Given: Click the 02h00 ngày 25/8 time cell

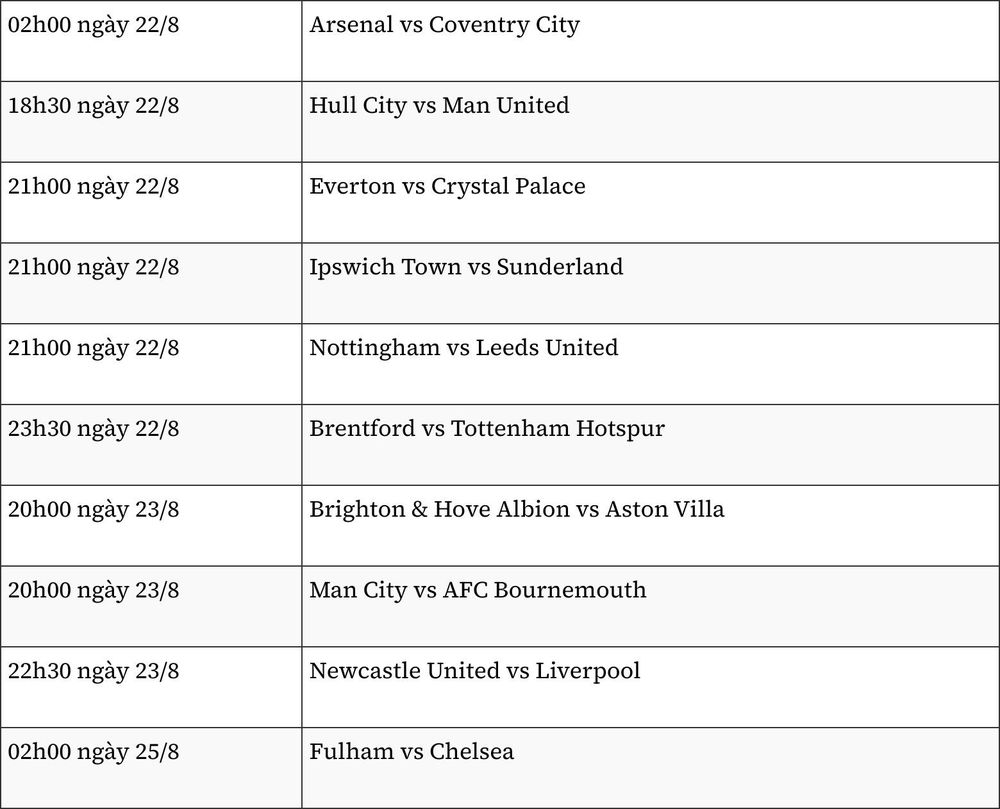Looking at the screenshot, I should tap(151, 768).
